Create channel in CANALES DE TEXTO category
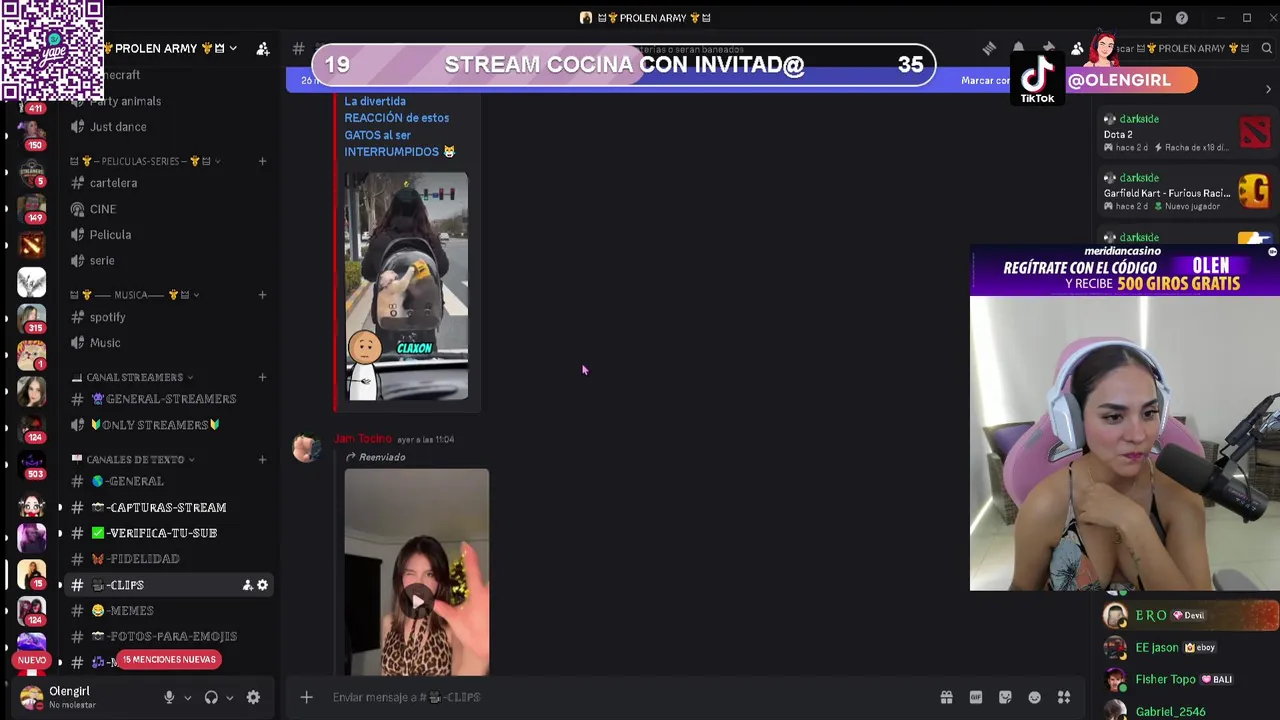1280x720 pixels. point(262,459)
